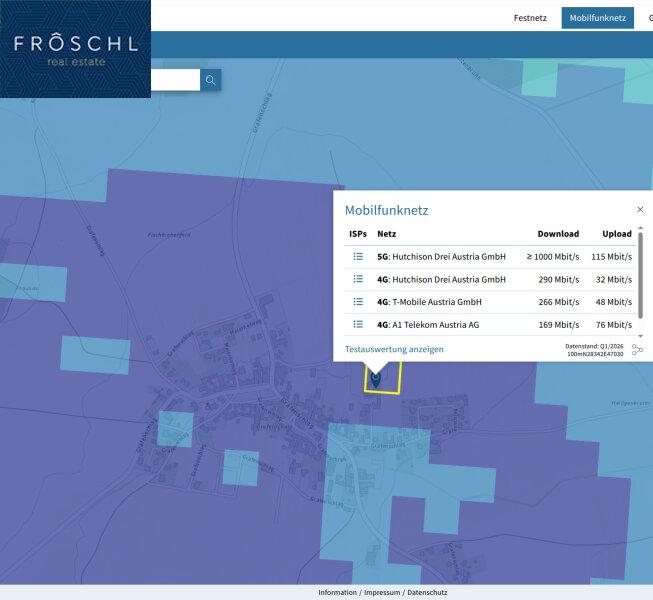Open Testauswertung anzeigen link
653x600 pixels.
(394, 349)
